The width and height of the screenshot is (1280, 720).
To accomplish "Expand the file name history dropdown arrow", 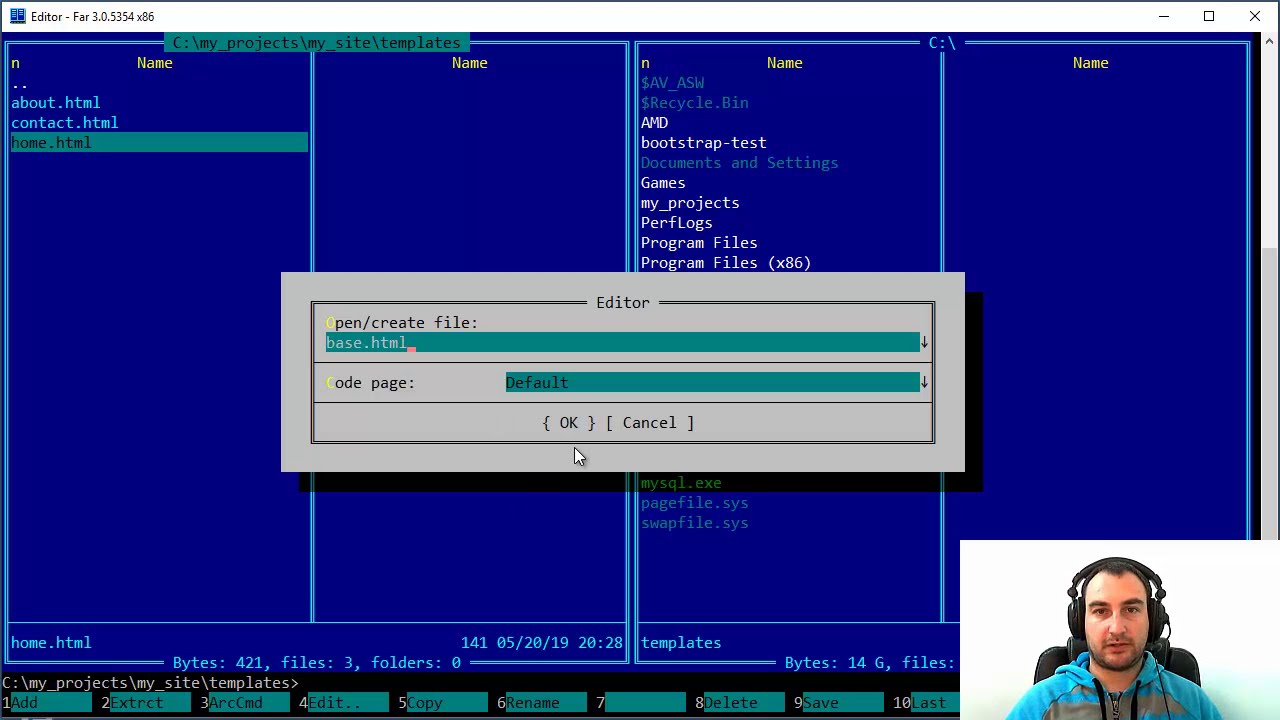I will click(924, 343).
